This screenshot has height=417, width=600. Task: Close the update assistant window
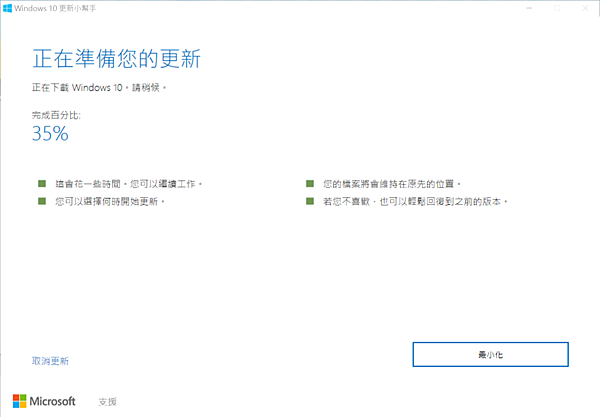point(585,8)
